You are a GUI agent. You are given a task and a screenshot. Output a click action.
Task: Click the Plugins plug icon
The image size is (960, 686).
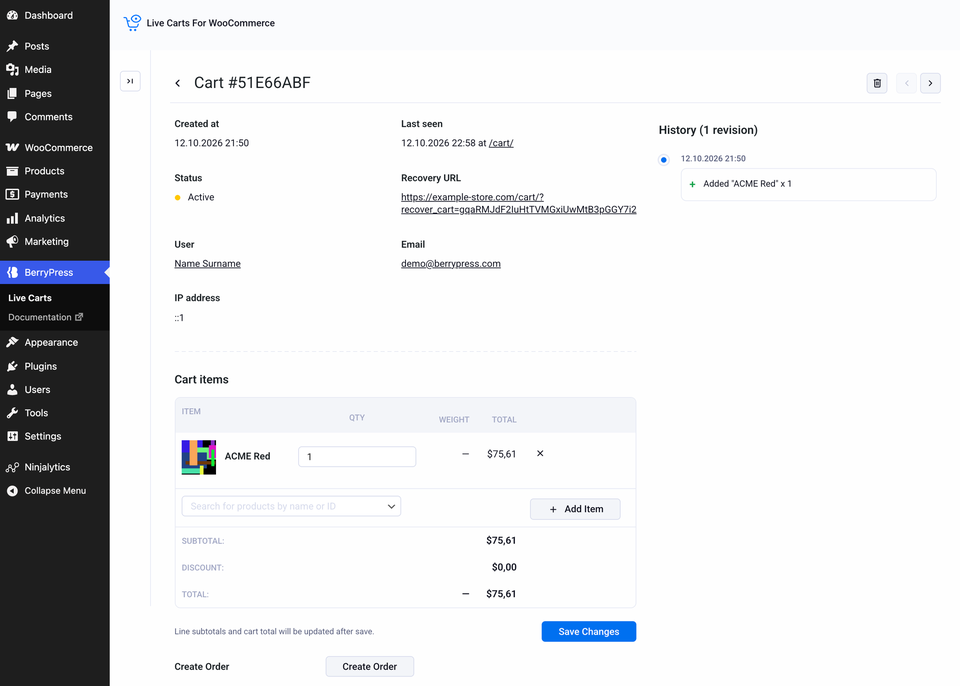(12, 366)
